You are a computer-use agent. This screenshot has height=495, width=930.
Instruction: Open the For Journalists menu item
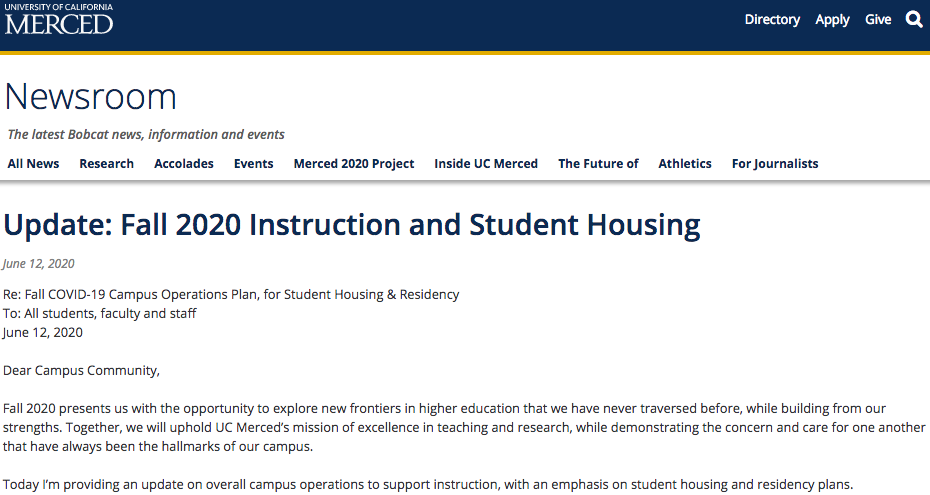(x=775, y=164)
